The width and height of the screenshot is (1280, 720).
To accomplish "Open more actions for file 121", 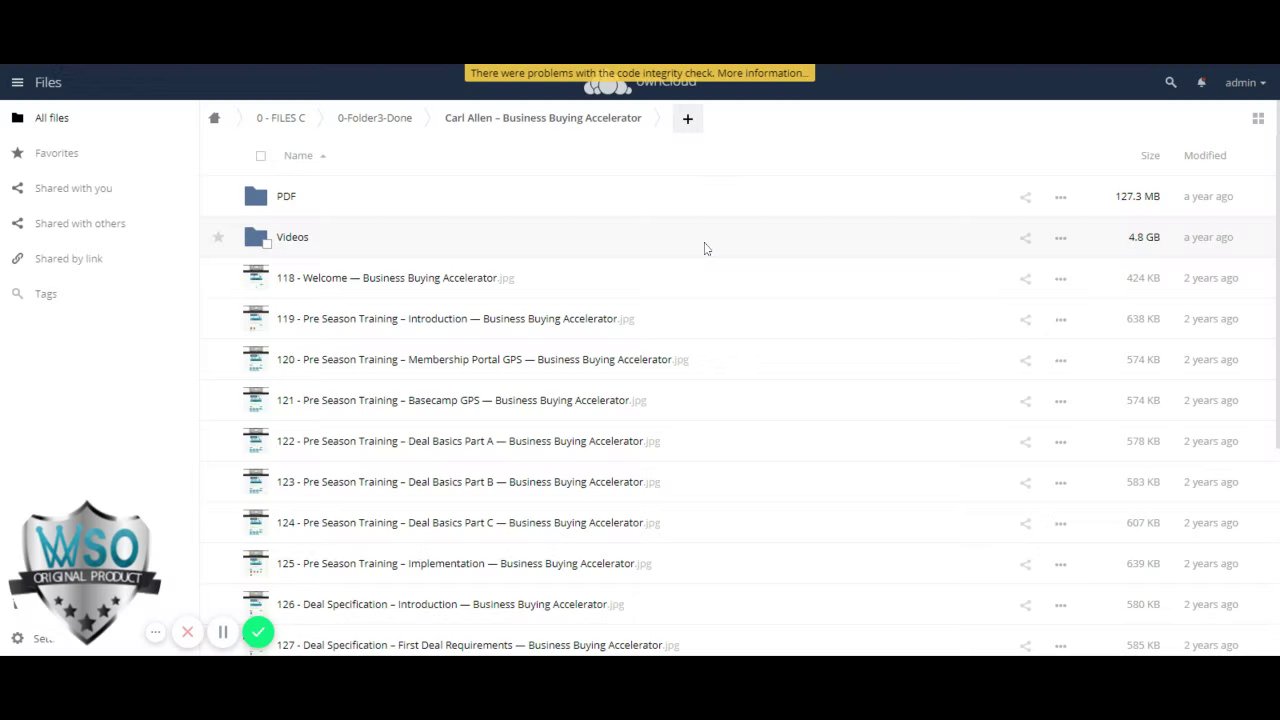I will point(1061,401).
